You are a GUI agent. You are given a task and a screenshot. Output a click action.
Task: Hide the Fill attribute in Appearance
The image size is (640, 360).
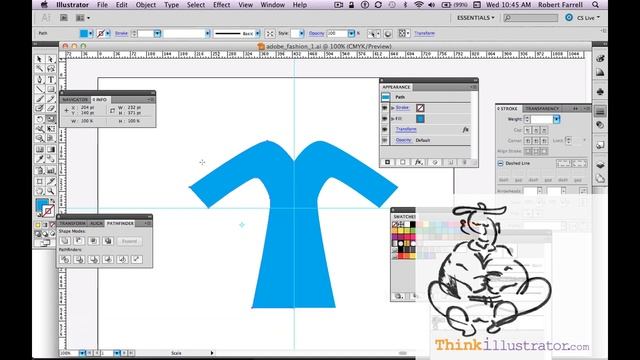(x=385, y=118)
